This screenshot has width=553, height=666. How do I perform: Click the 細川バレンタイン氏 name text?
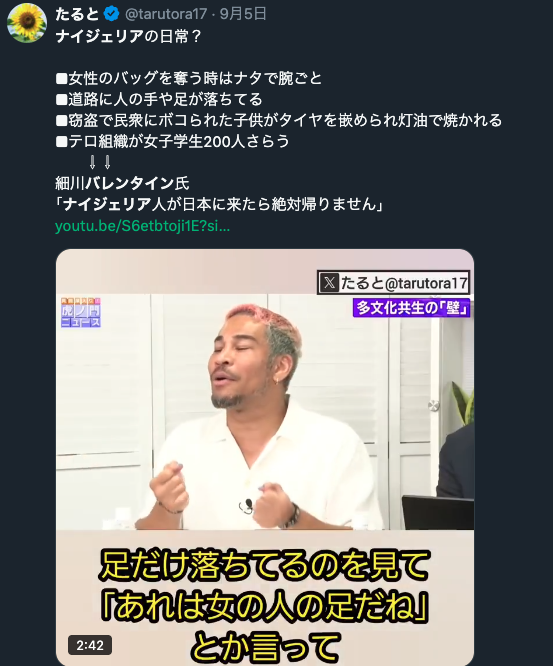[x=122, y=183]
